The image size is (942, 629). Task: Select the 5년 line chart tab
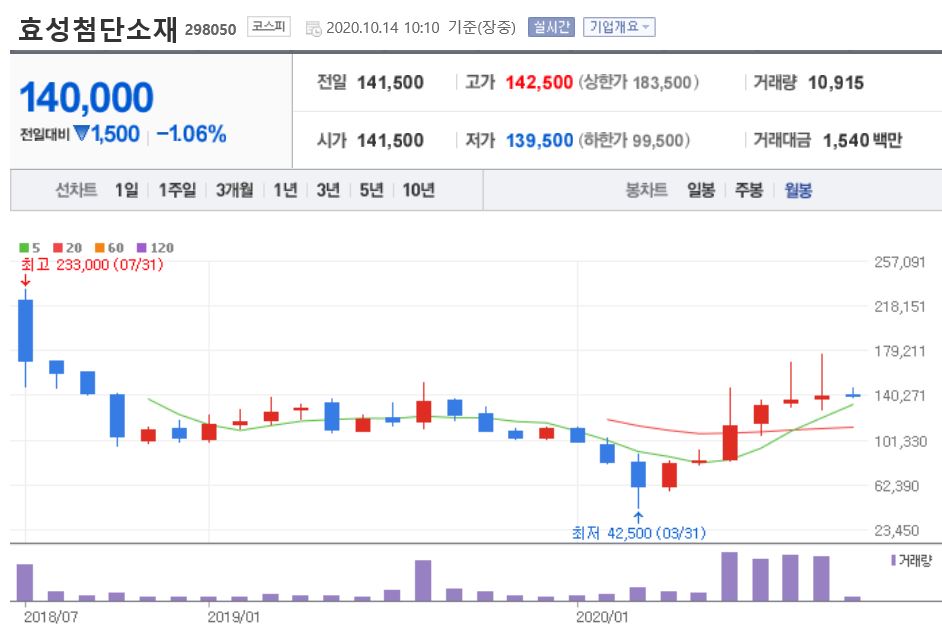tap(371, 190)
